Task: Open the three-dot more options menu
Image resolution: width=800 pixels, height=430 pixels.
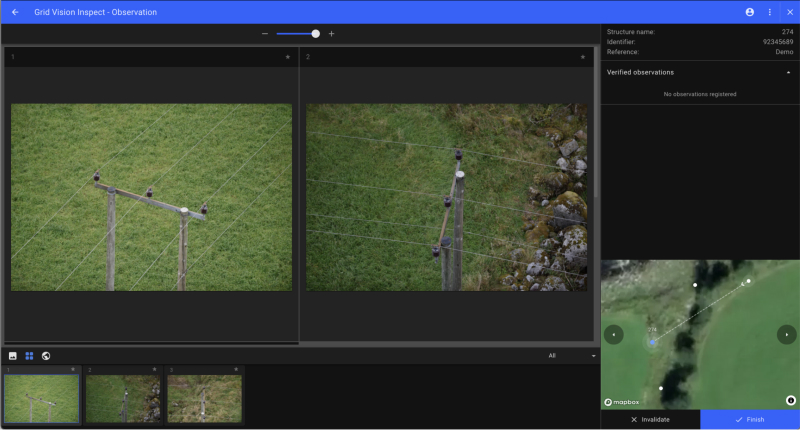Action: (769, 12)
